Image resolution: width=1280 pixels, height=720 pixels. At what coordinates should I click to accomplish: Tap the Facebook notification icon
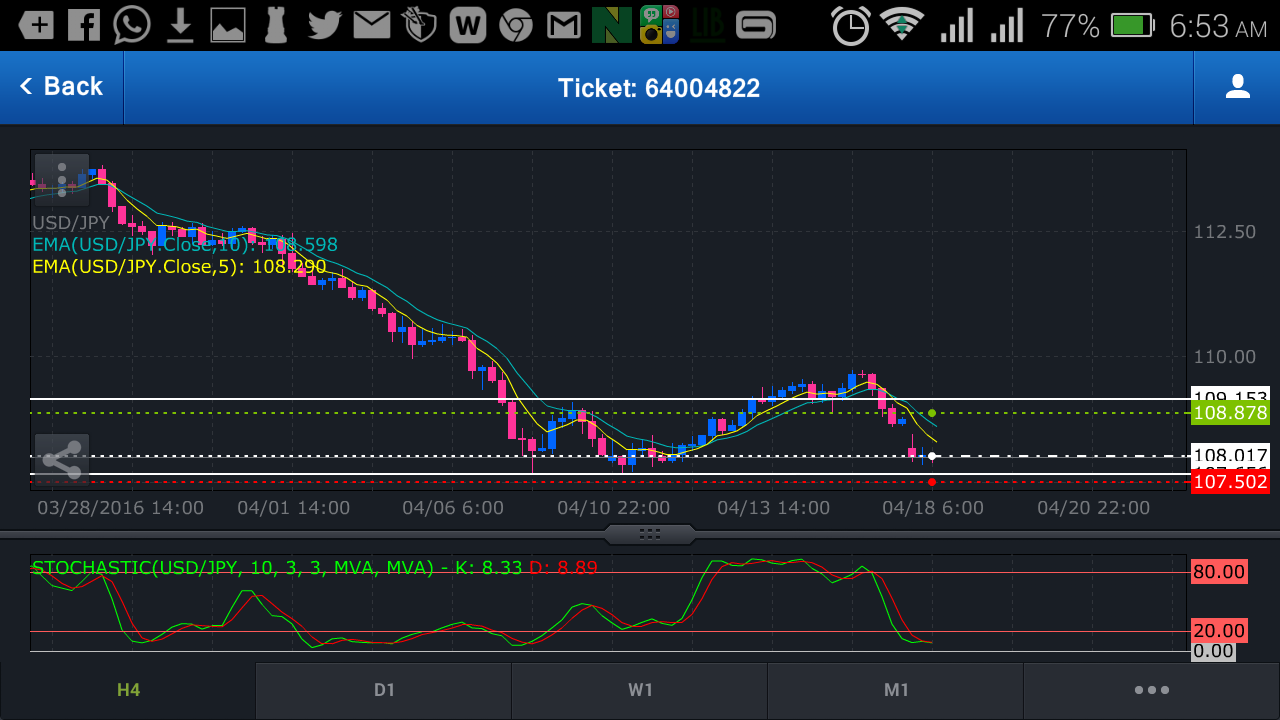point(84,25)
